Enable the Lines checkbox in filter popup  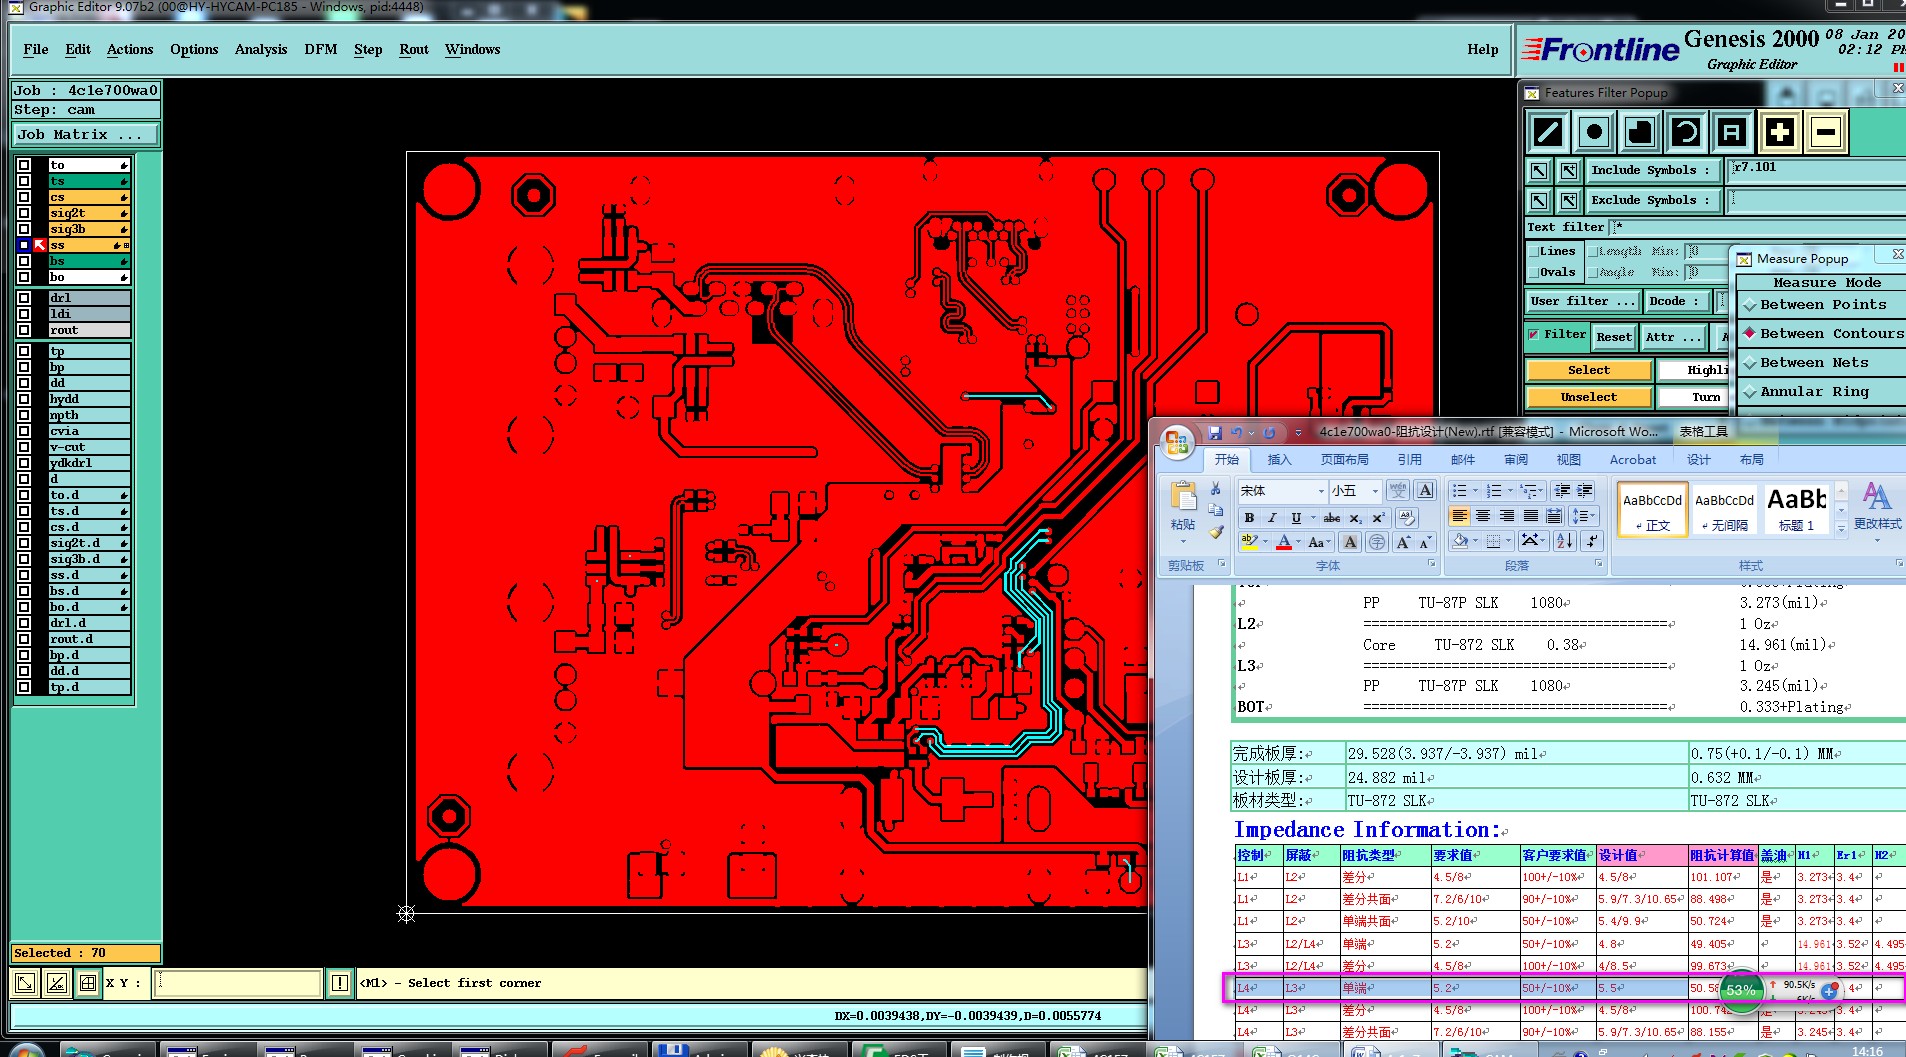(x=1534, y=252)
